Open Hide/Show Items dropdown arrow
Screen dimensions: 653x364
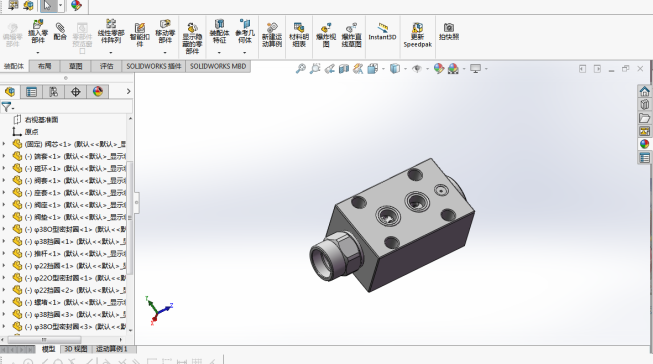pos(427,69)
